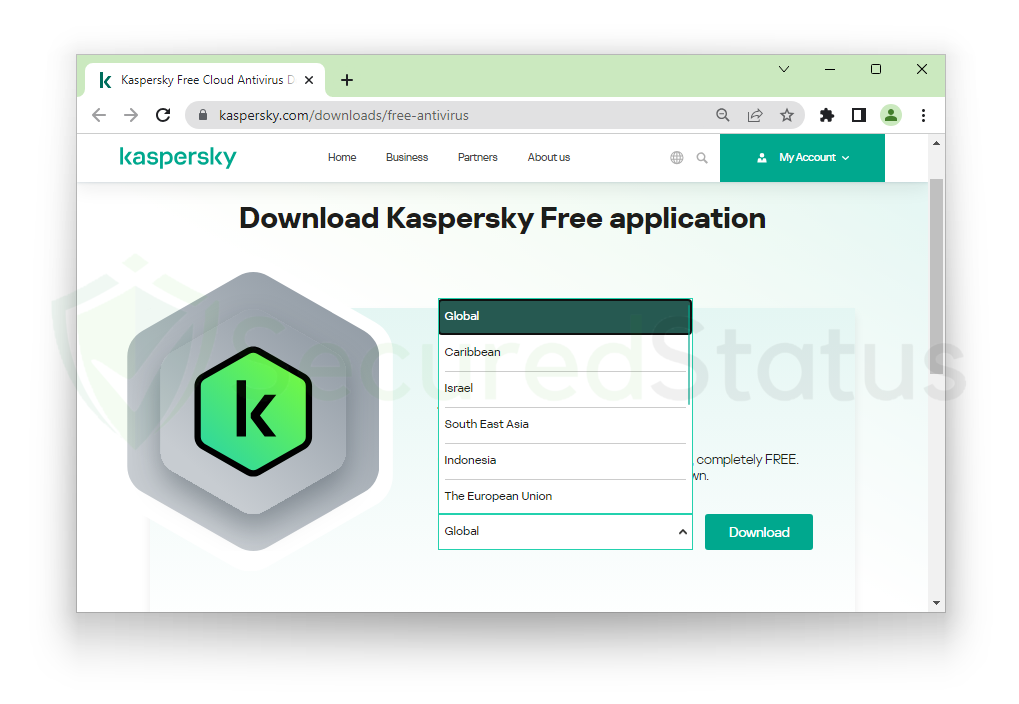Select the highlighted Global option

pyautogui.click(x=564, y=317)
